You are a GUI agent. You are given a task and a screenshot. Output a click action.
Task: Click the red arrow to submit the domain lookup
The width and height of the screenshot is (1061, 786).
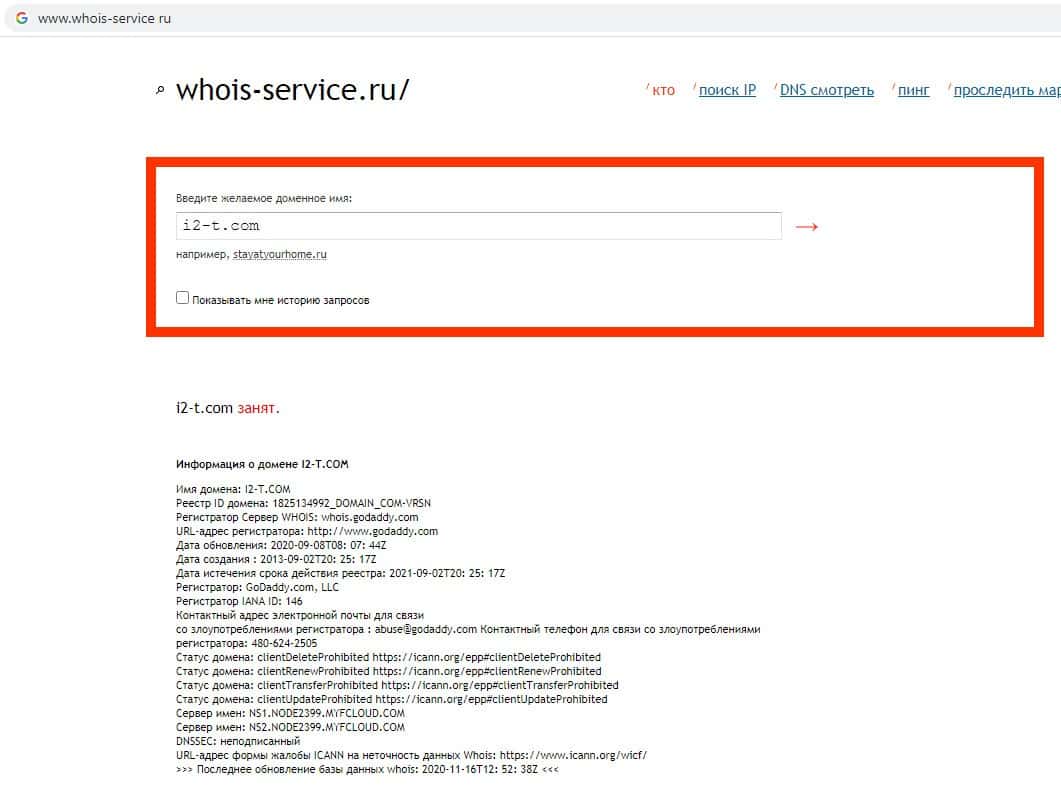click(807, 227)
